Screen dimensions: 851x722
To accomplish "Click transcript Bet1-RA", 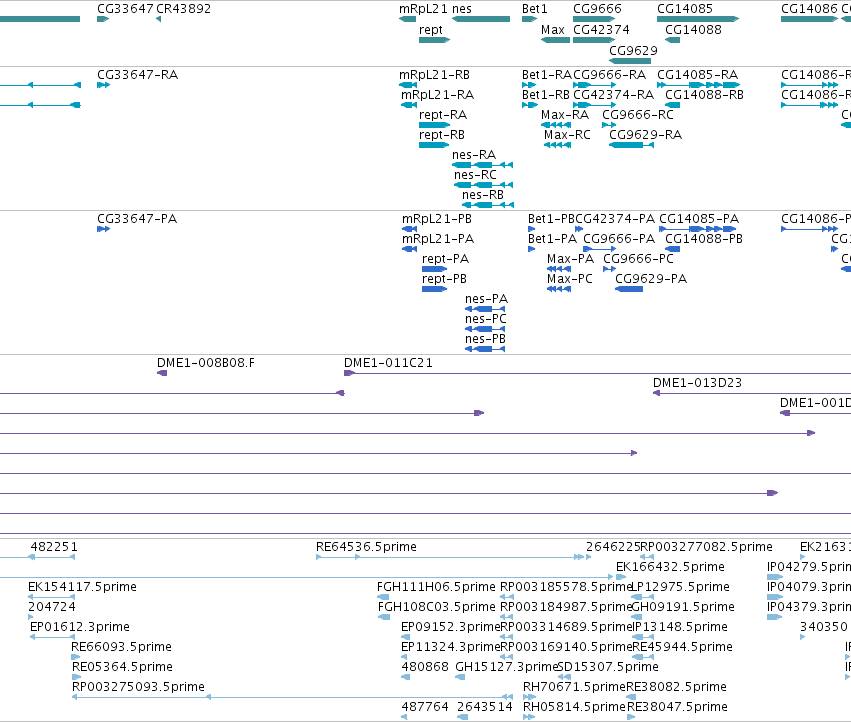I will pyautogui.click(x=529, y=85).
